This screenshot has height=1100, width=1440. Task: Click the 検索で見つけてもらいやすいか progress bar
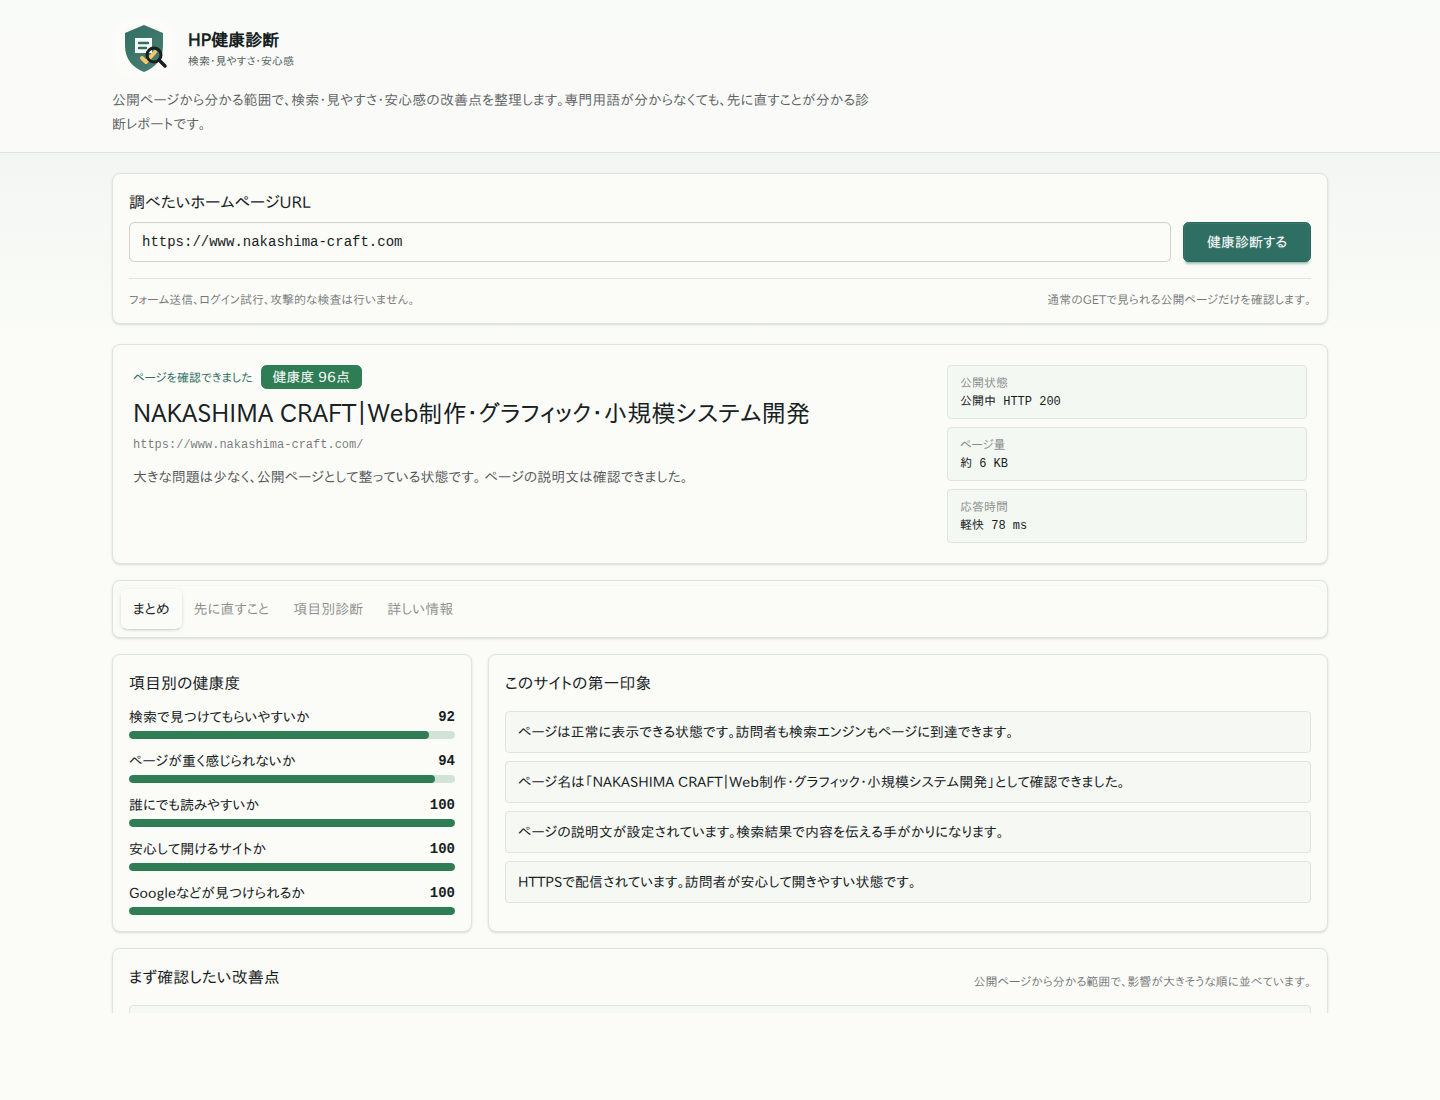(x=292, y=735)
